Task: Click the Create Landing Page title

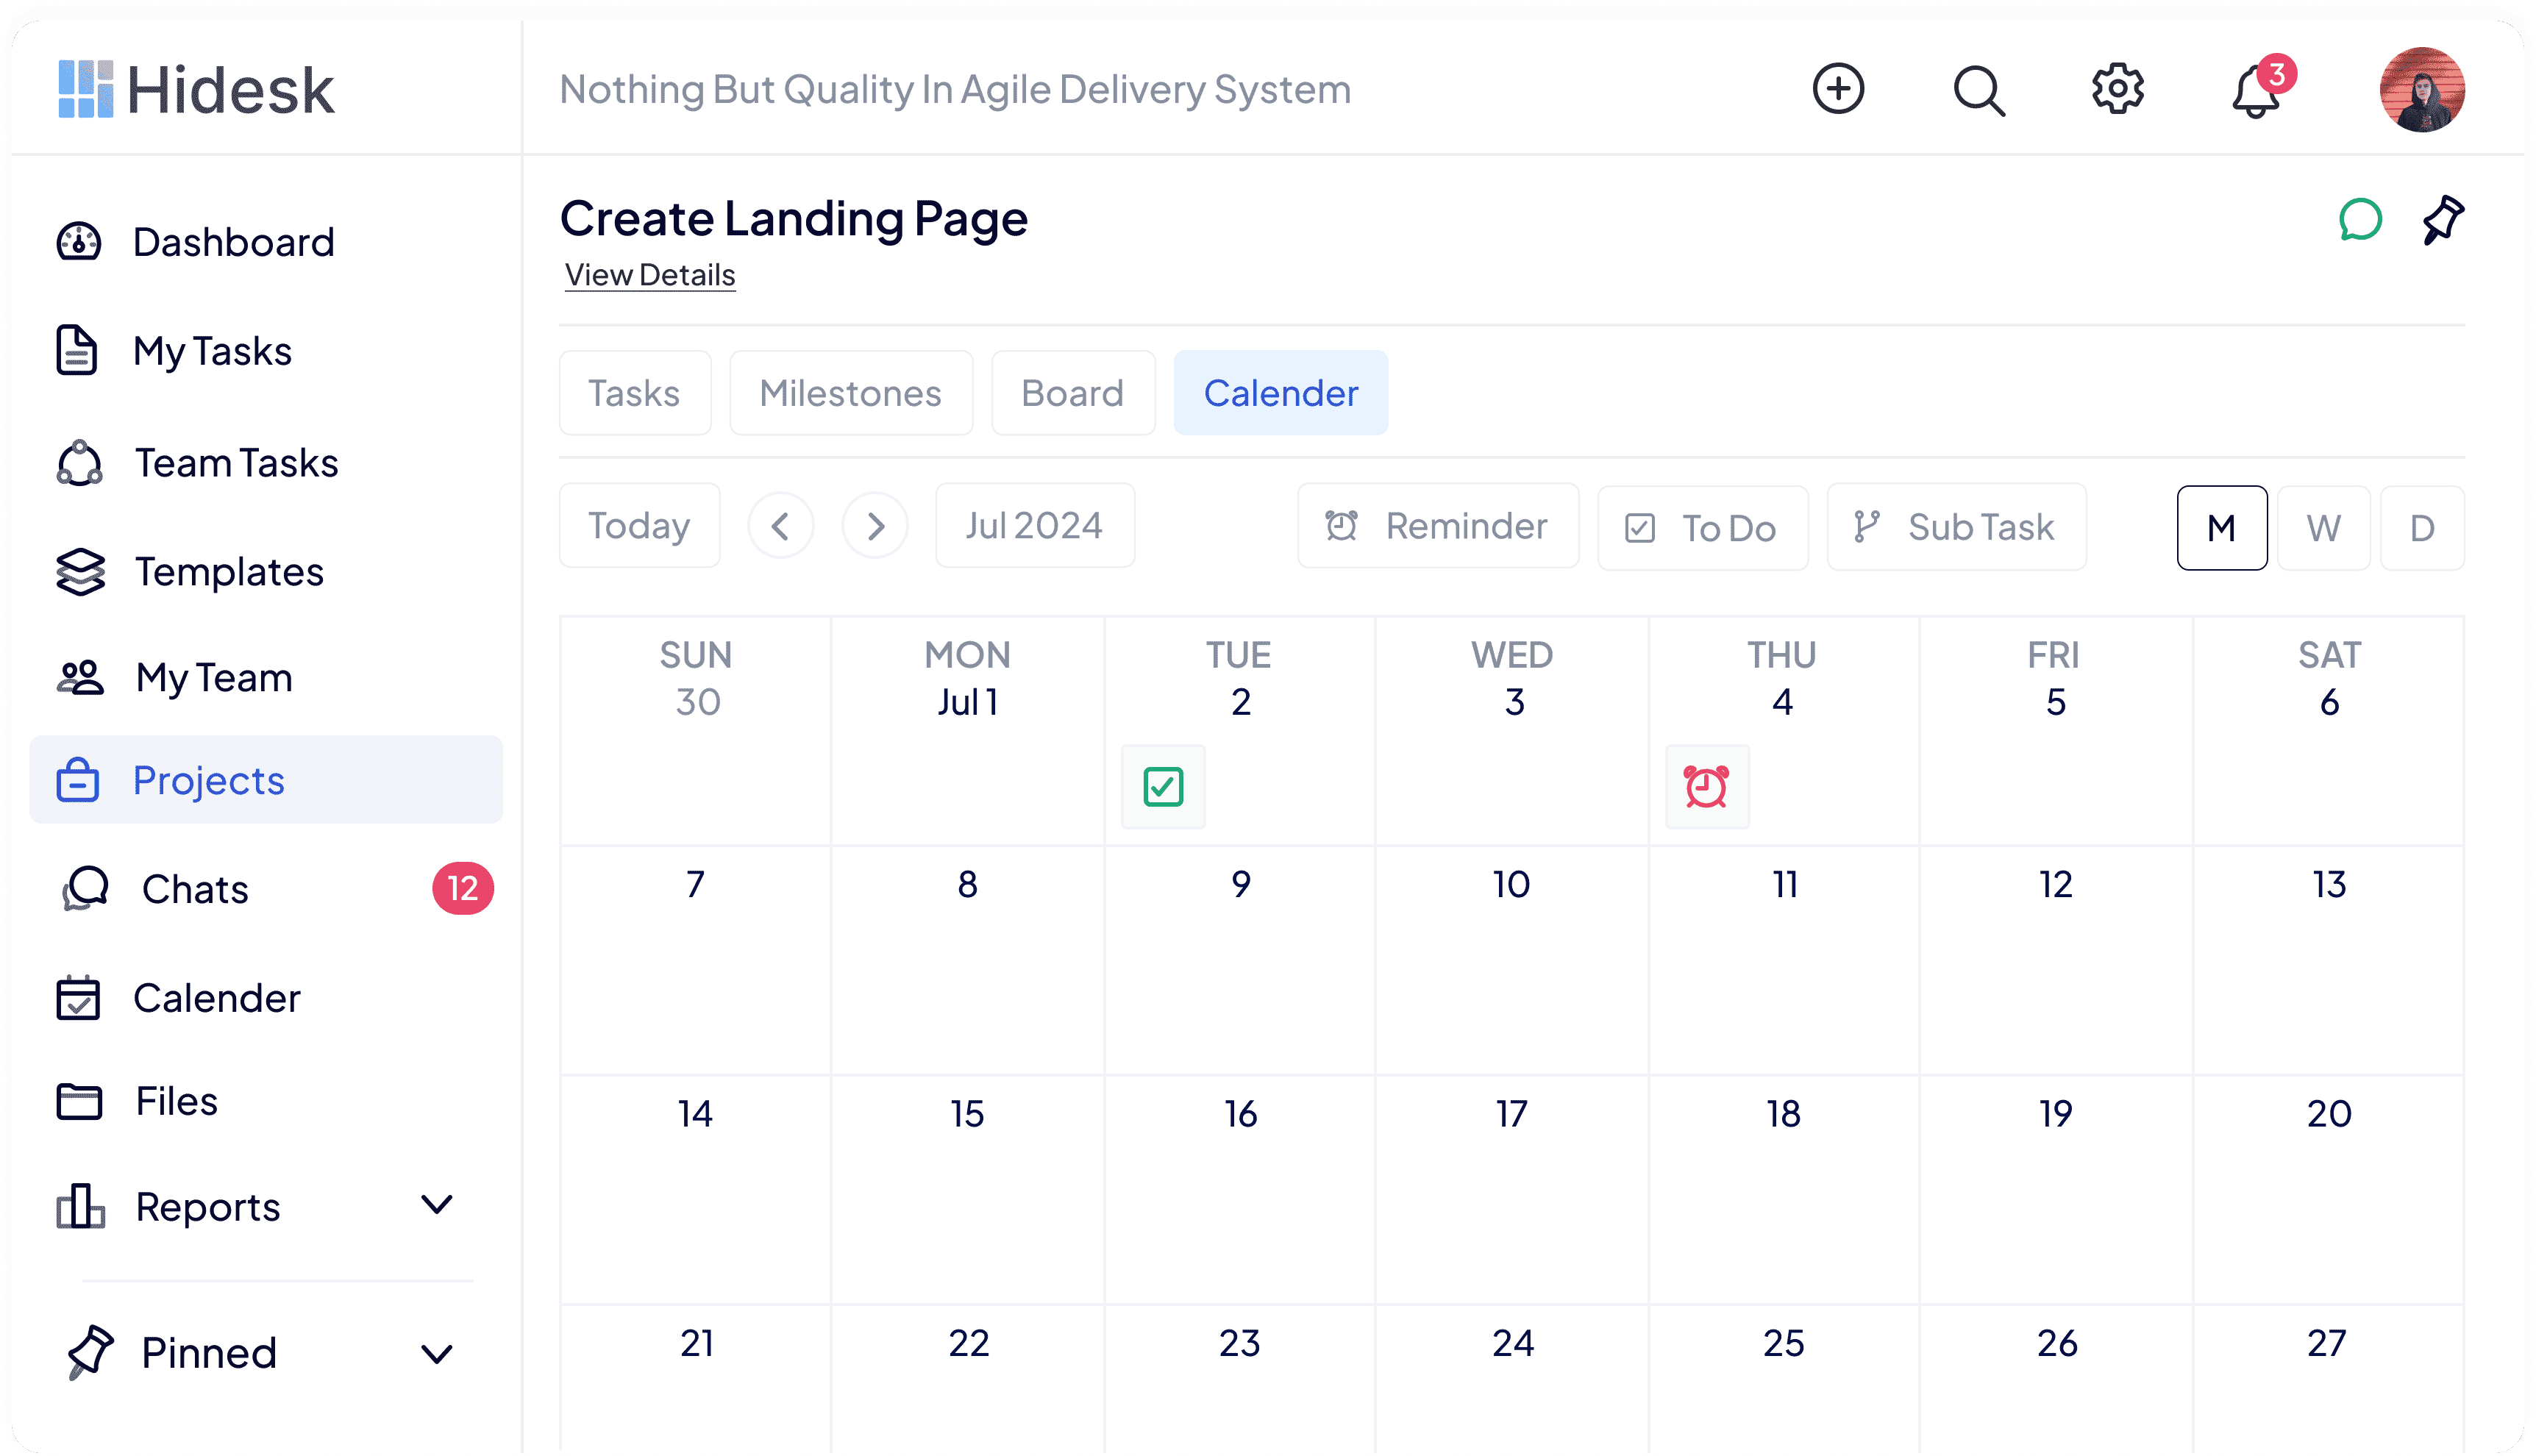Action: pyautogui.click(x=793, y=218)
